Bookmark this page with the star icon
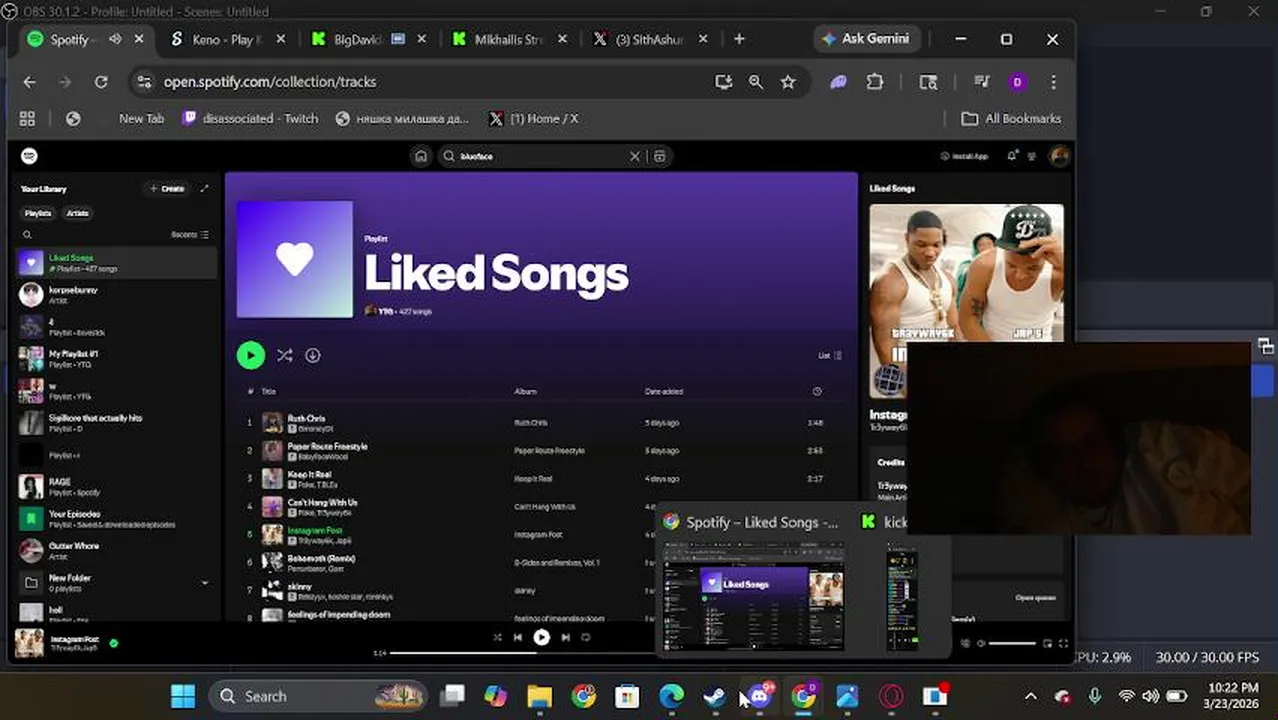The image size is (1278, 720). tap(788, 82)
